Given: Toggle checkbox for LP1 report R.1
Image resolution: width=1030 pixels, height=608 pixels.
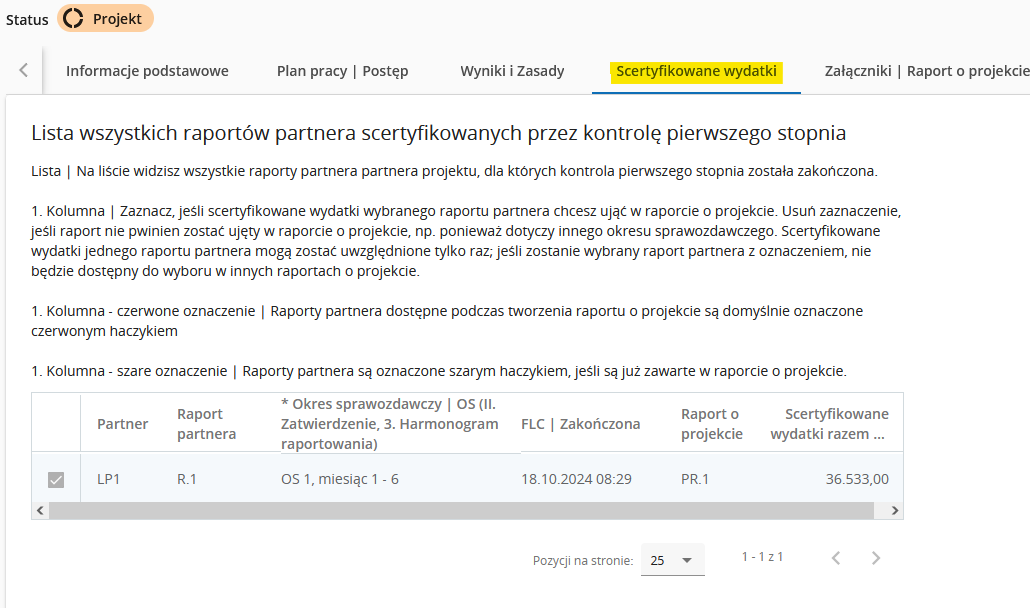Looking at the screenshot, I should (56, 480).
